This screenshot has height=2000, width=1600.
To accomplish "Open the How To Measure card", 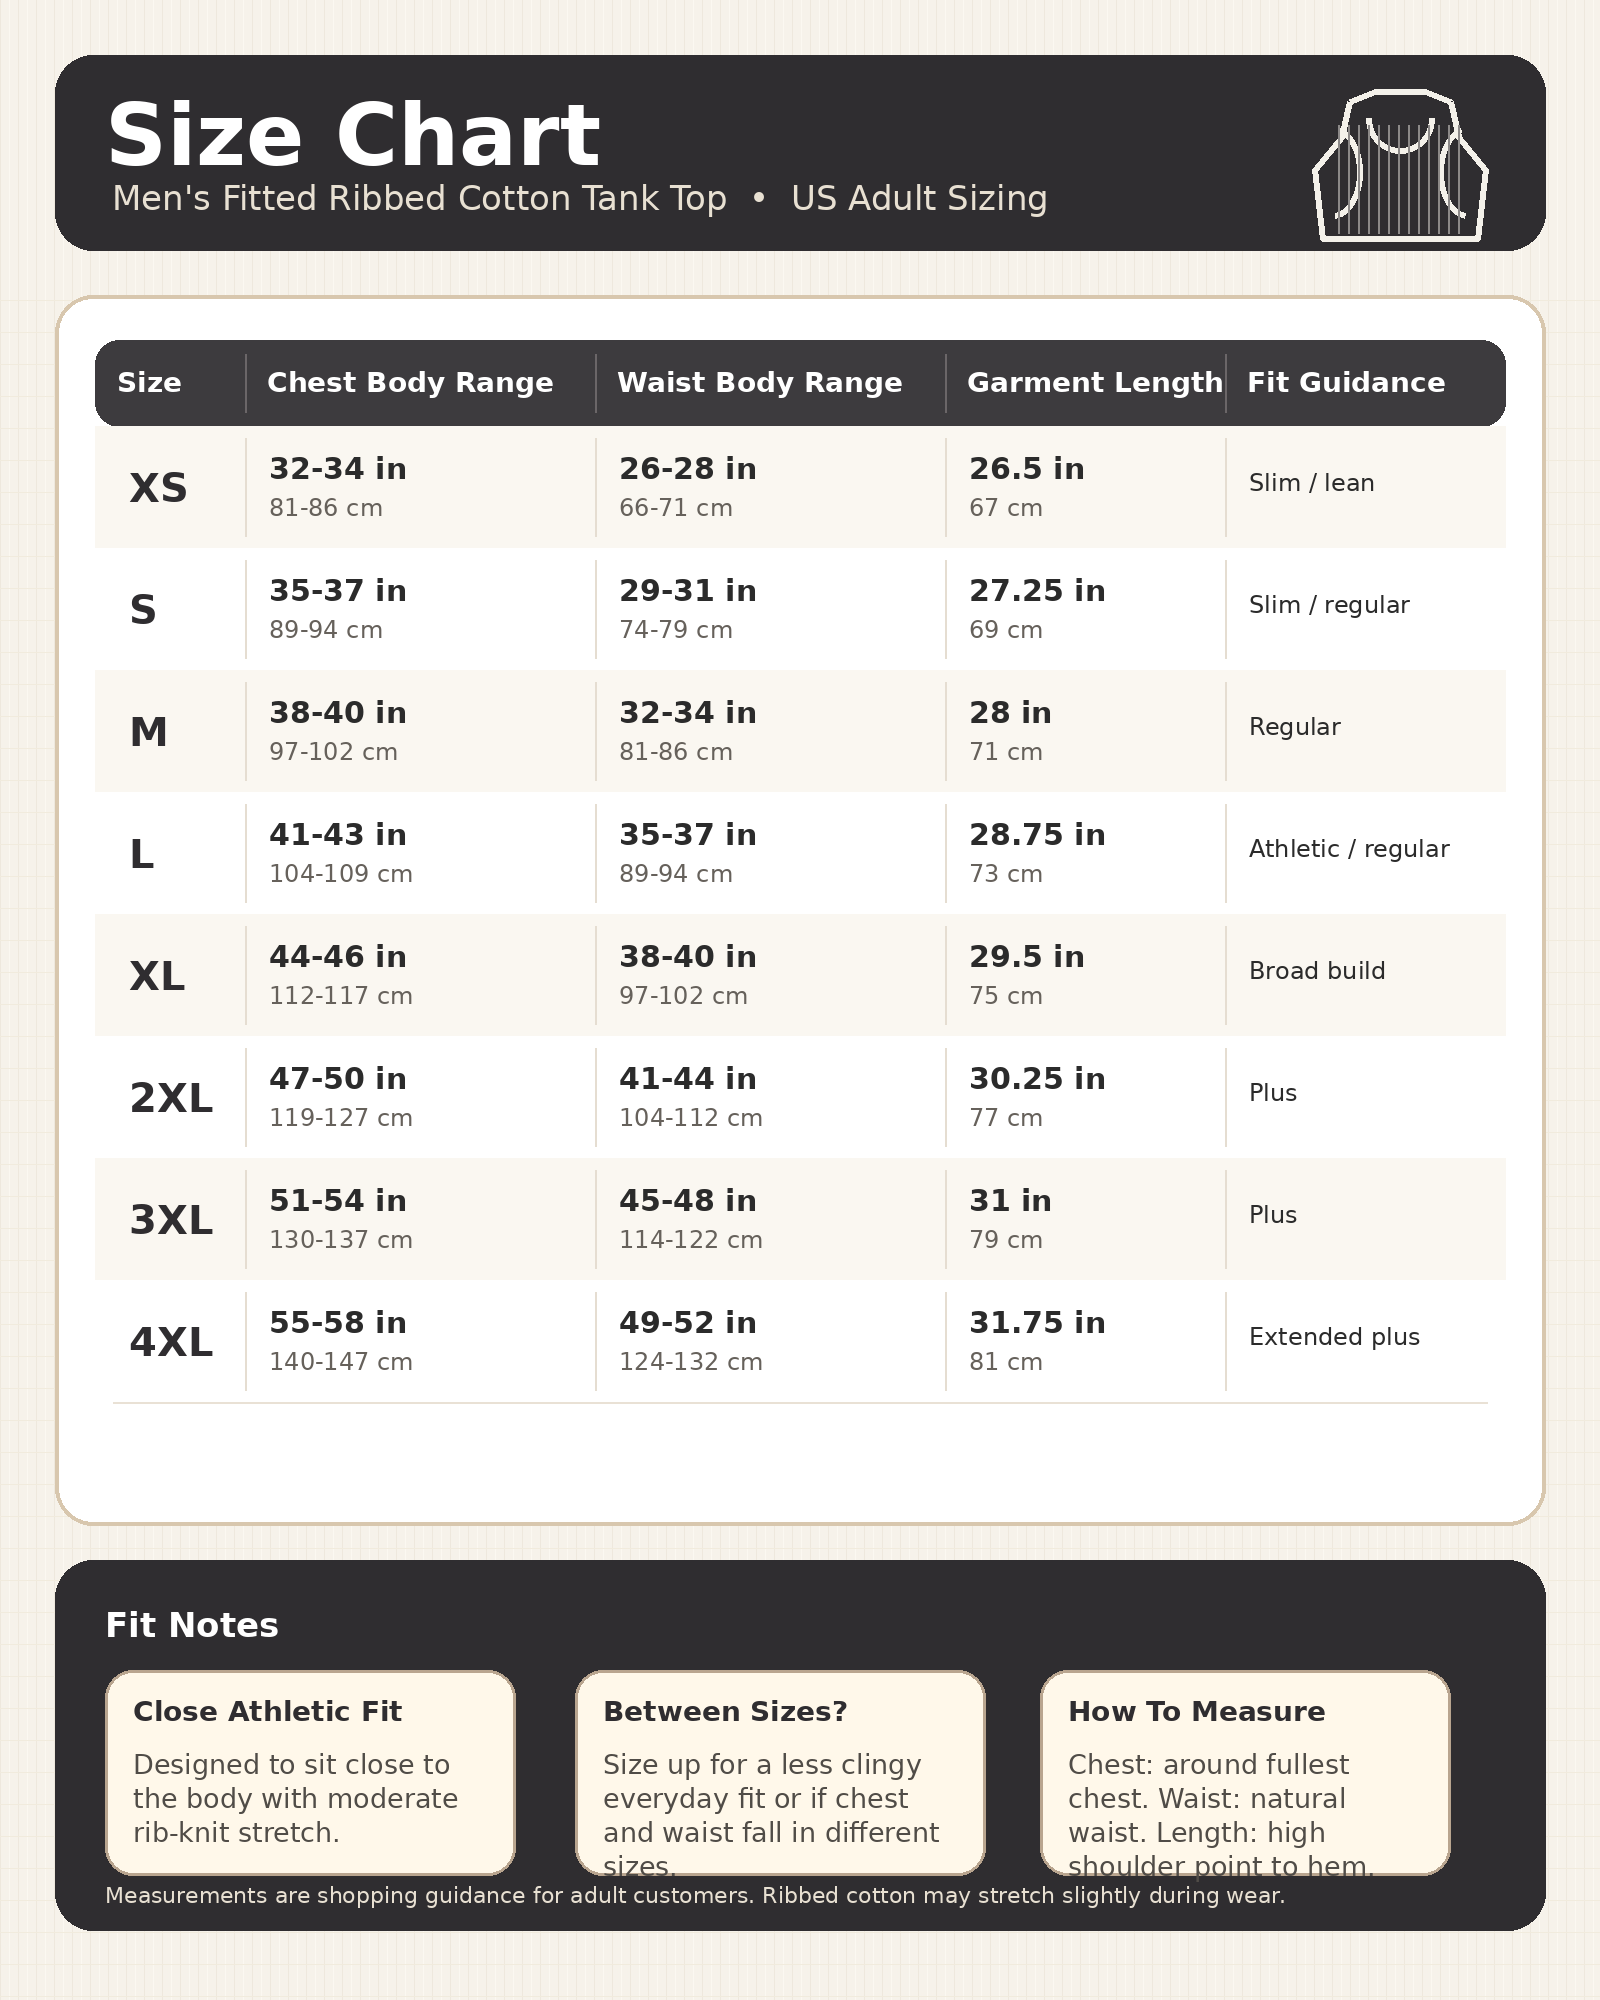I will [1245, 1772].
